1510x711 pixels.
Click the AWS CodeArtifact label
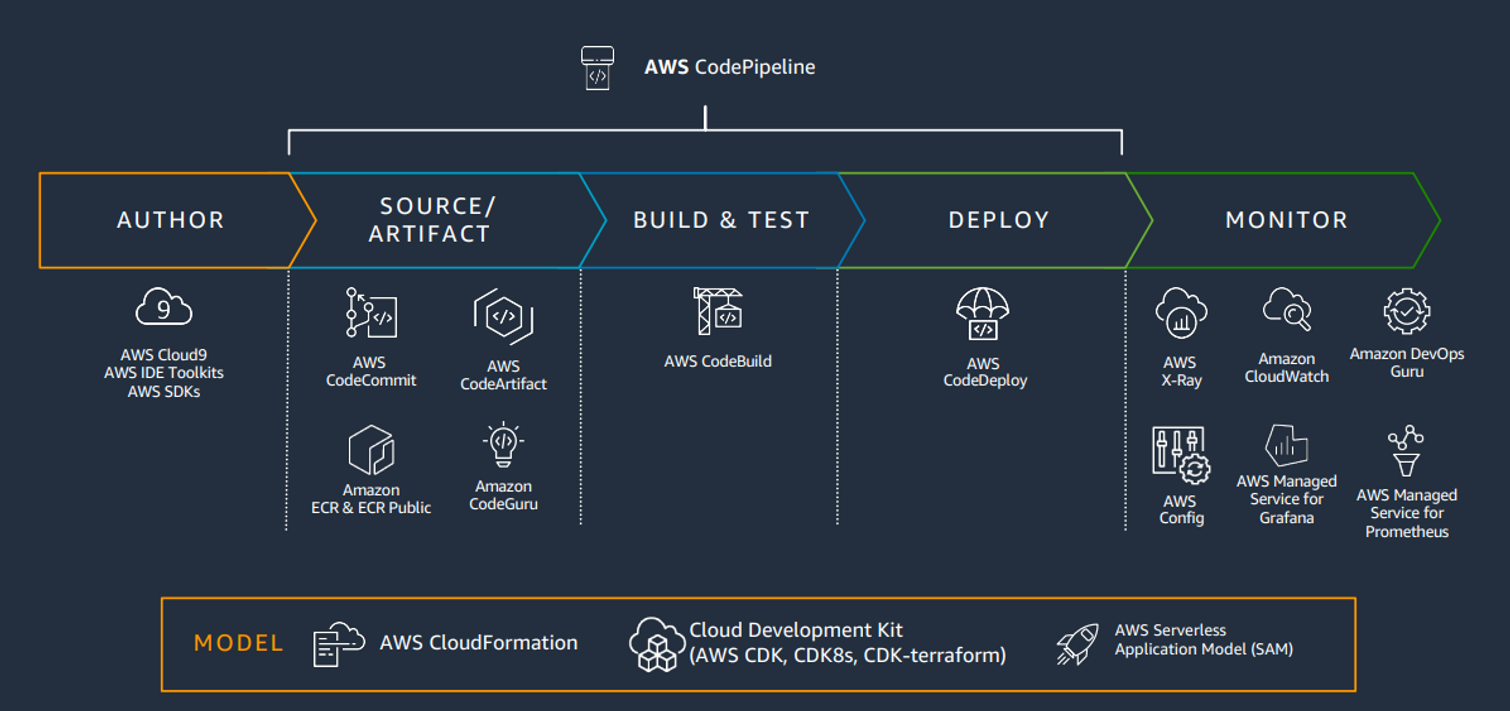tap(503, 375)
